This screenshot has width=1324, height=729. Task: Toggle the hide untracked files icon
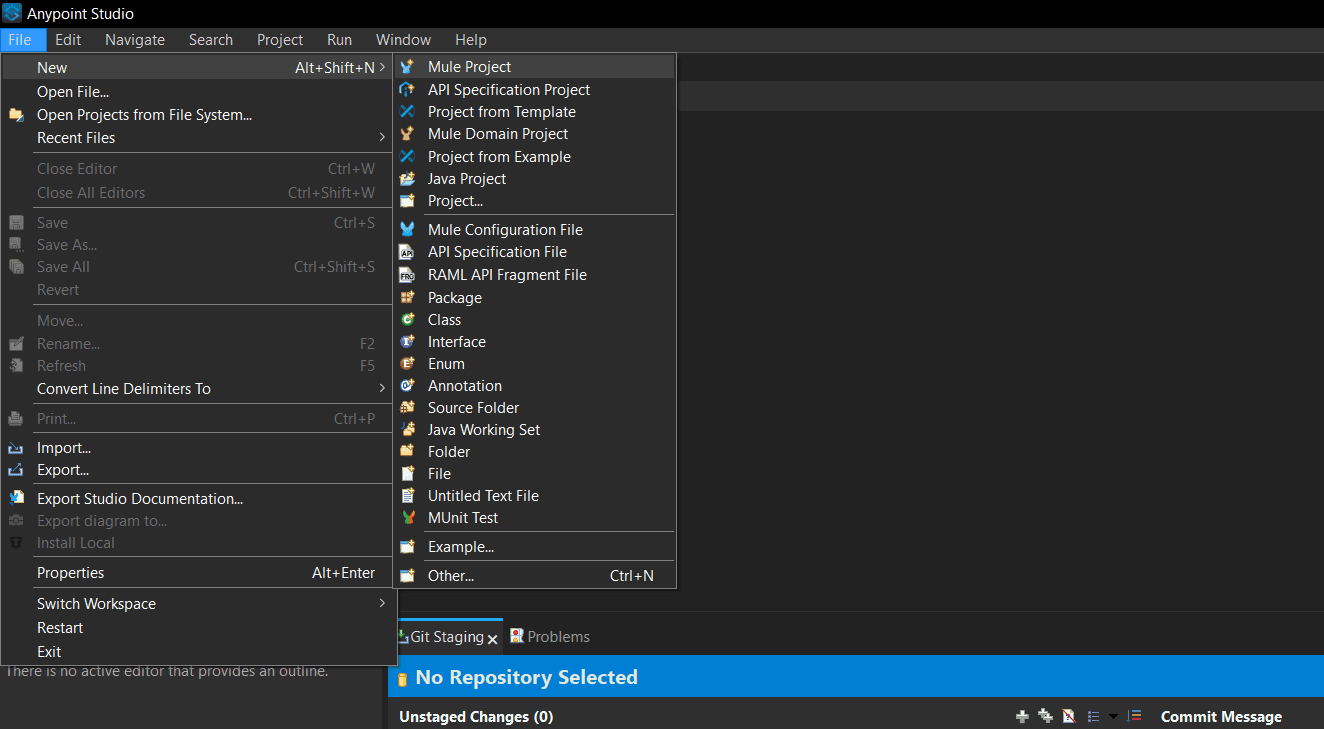(x=1069, y=716)
